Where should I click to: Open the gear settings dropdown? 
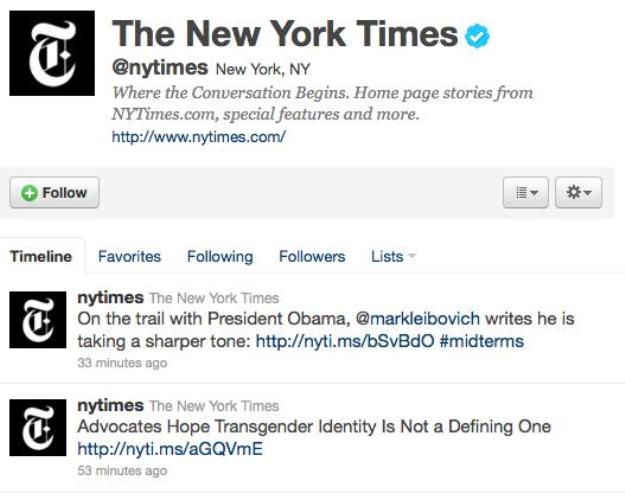pyautogui.click(x=578, y=193)
